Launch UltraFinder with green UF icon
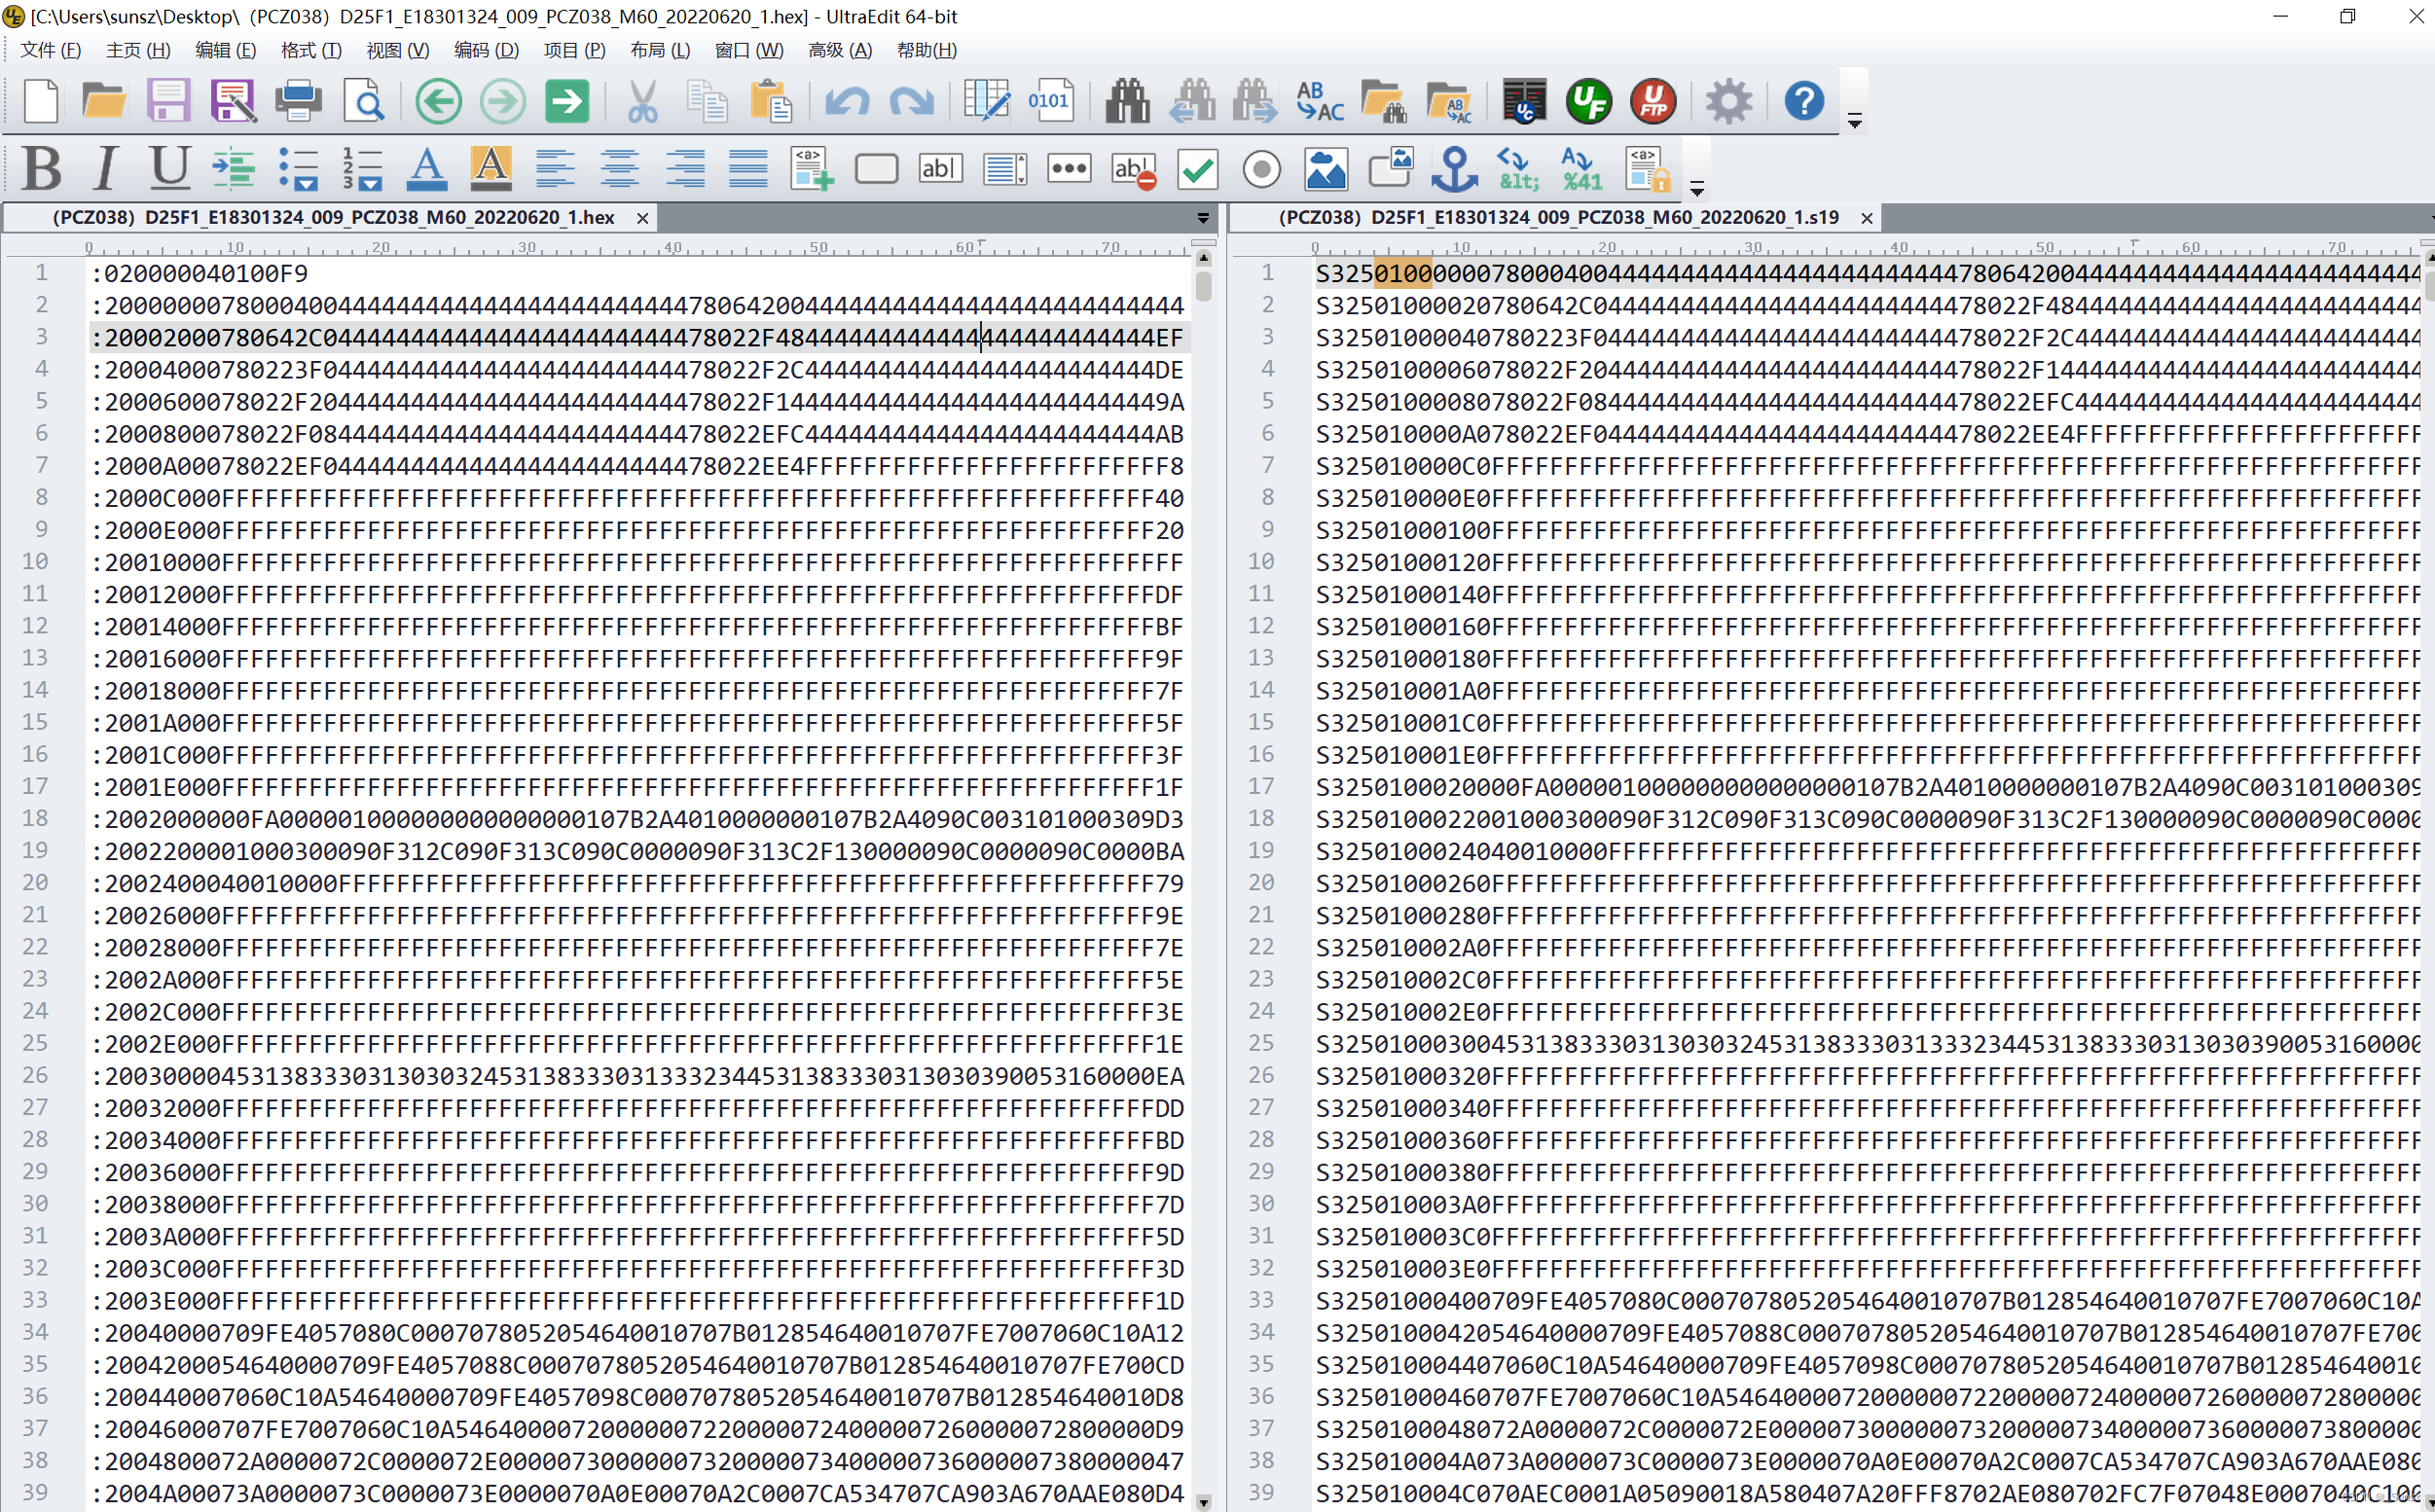The width and height of the screenshot is (2435, 1512). (x=1588, y=101)
